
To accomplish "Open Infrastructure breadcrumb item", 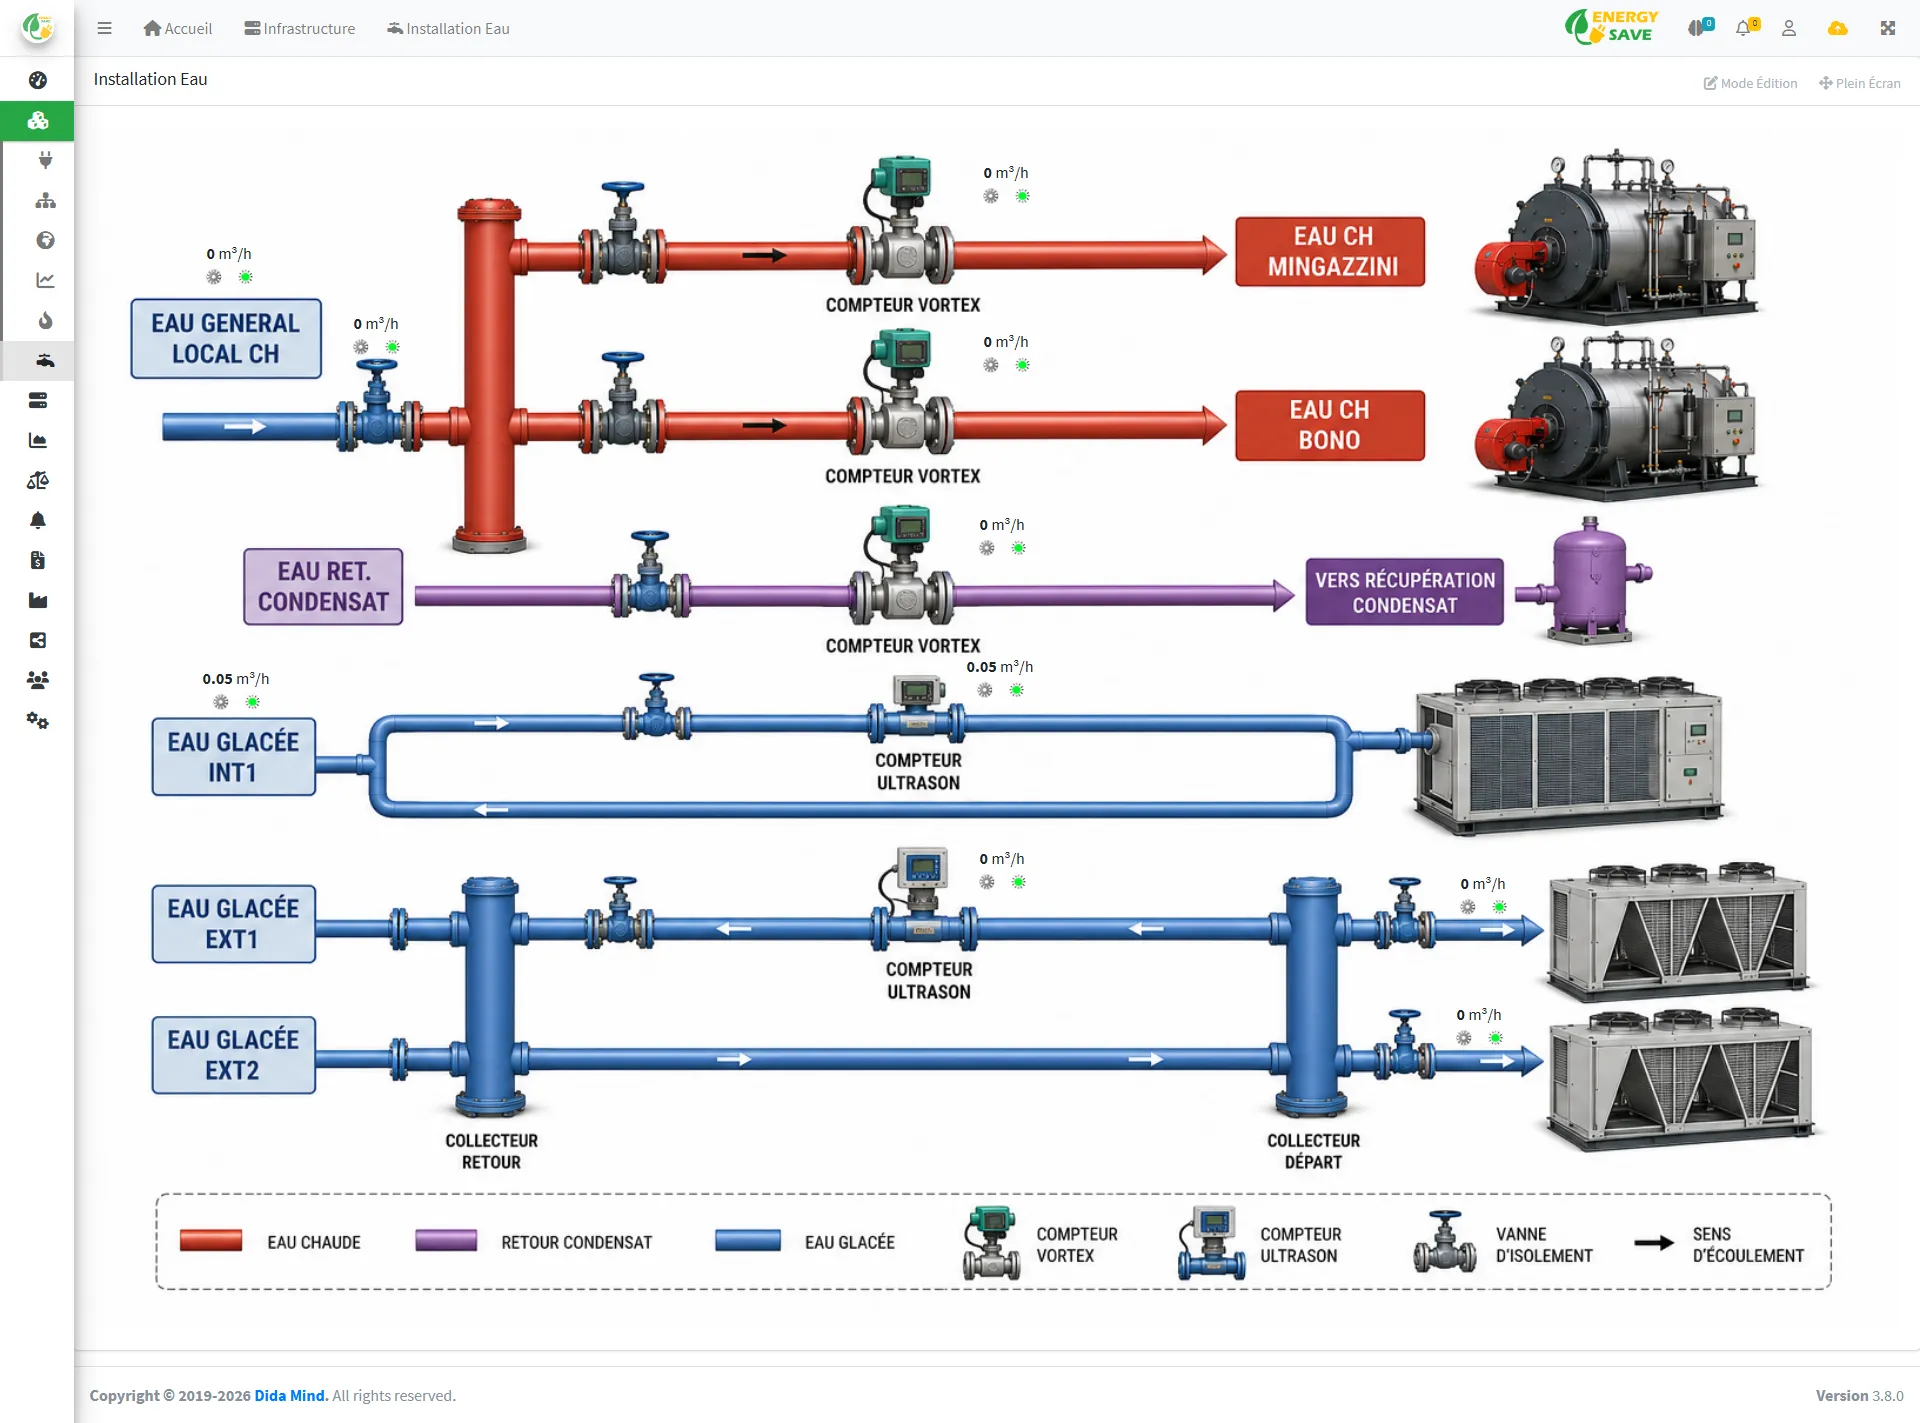I will click(300, 28).
